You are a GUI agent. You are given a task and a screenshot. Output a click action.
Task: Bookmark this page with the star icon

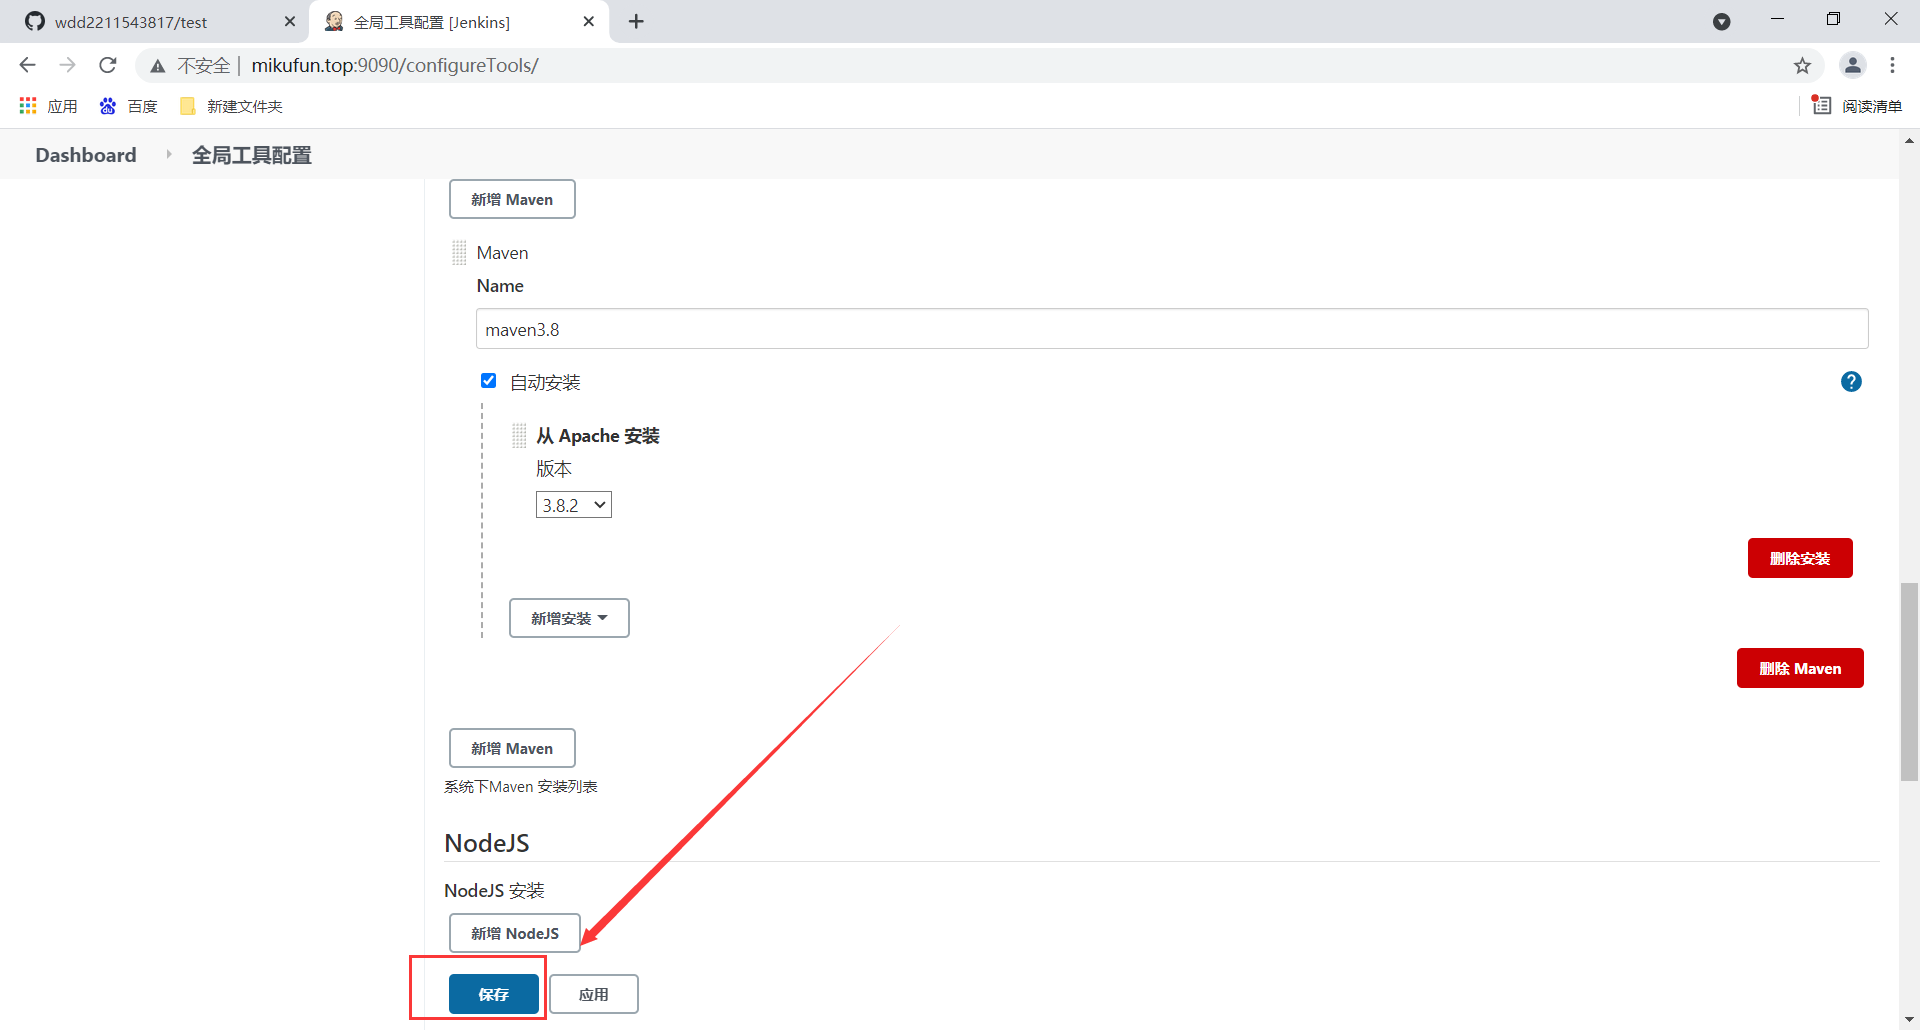click(1802, 66)
